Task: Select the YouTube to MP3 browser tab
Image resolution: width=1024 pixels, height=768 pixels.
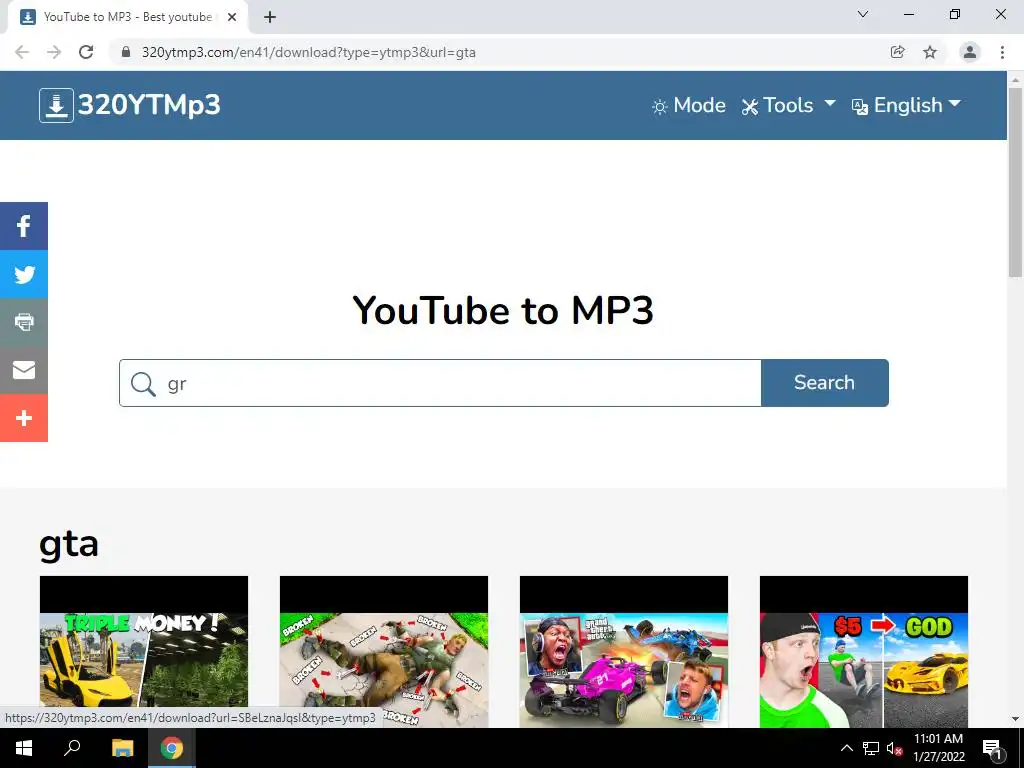Action: (128, 17)
